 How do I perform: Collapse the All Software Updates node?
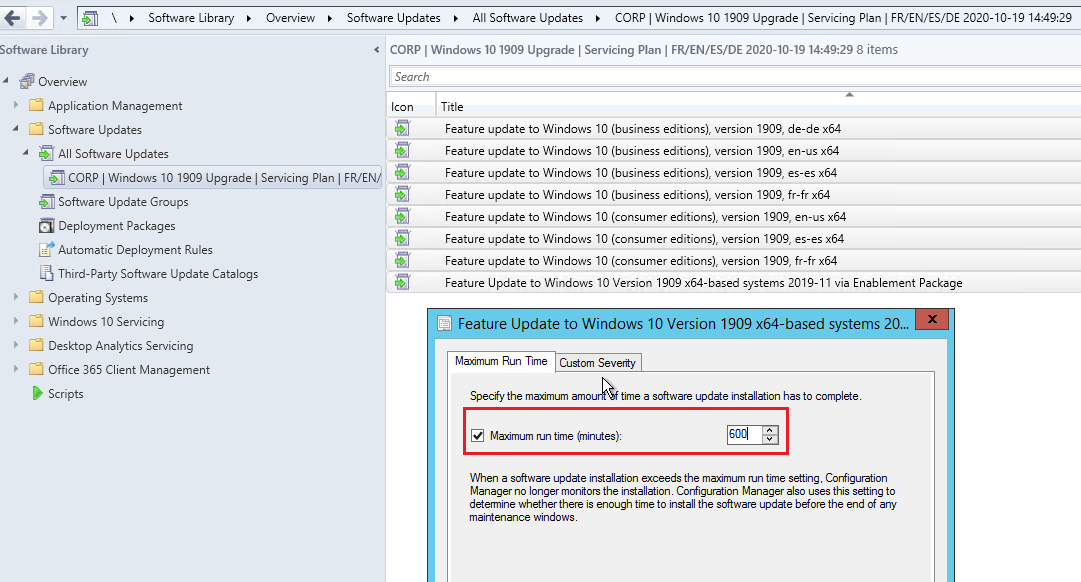point(26,153)
